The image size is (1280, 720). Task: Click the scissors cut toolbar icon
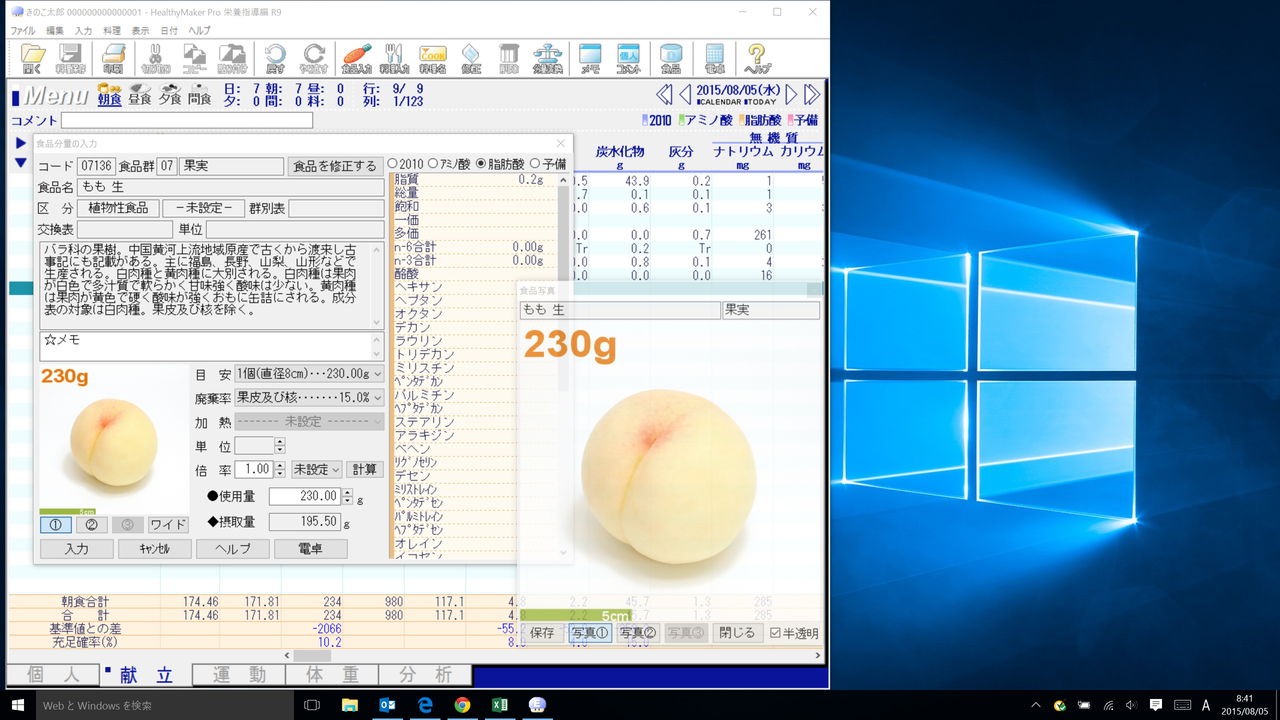pyautogui.click(x=156, y=59)
